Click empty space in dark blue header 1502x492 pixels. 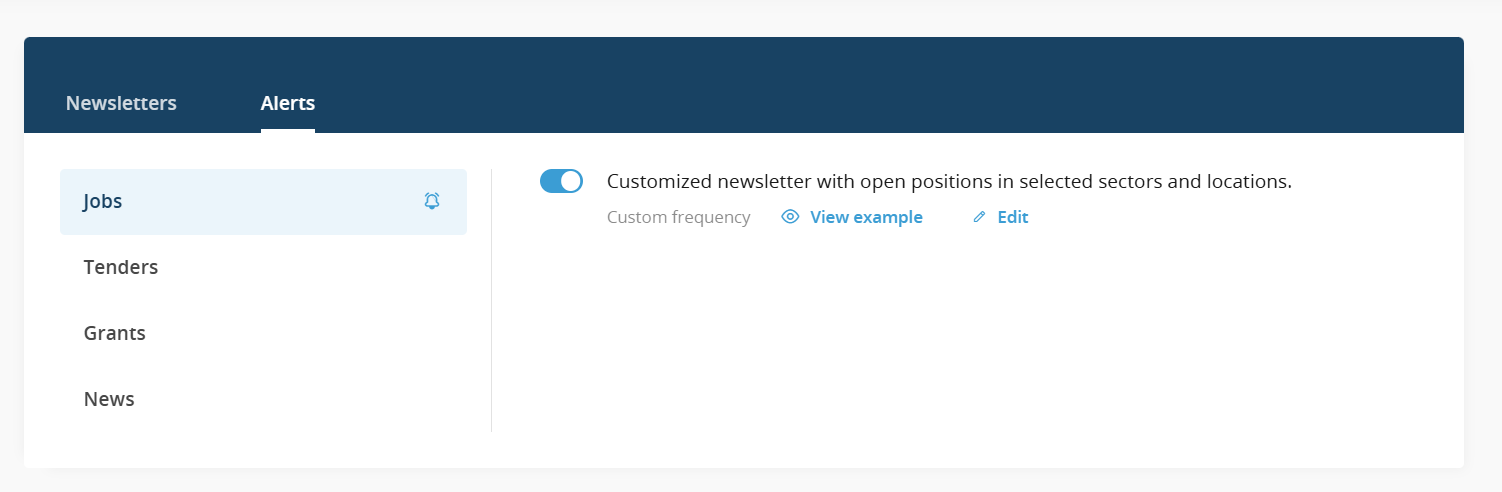(900, 85)
